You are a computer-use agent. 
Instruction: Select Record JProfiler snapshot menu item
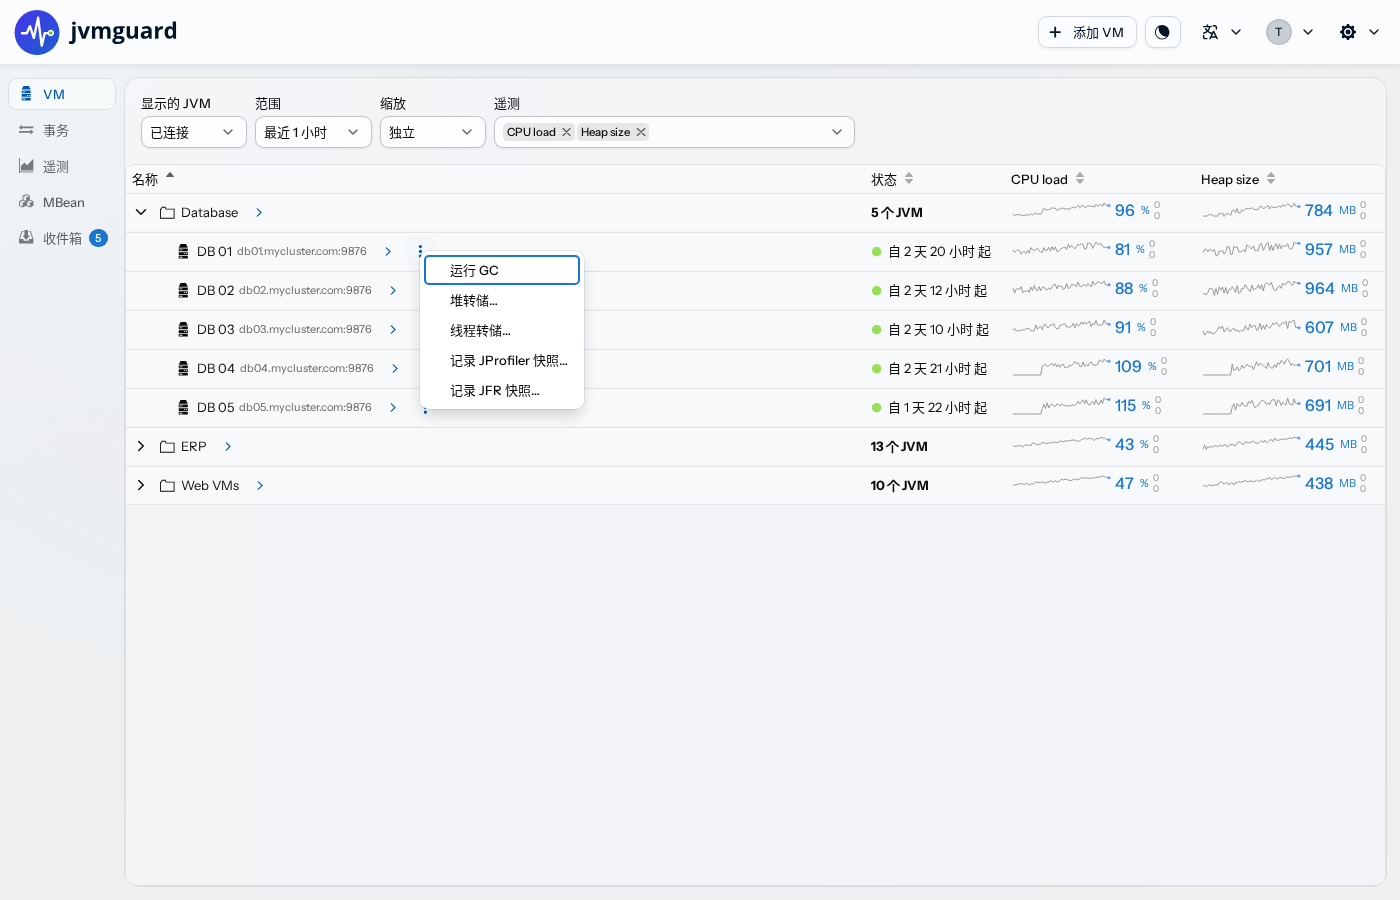click(502, 360)
